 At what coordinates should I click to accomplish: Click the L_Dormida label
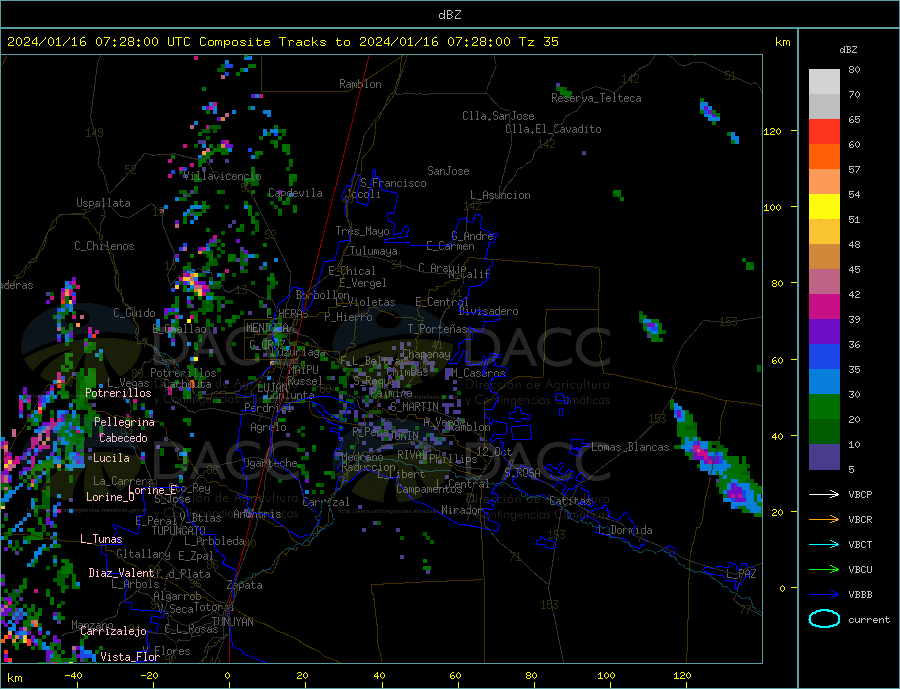626,530
